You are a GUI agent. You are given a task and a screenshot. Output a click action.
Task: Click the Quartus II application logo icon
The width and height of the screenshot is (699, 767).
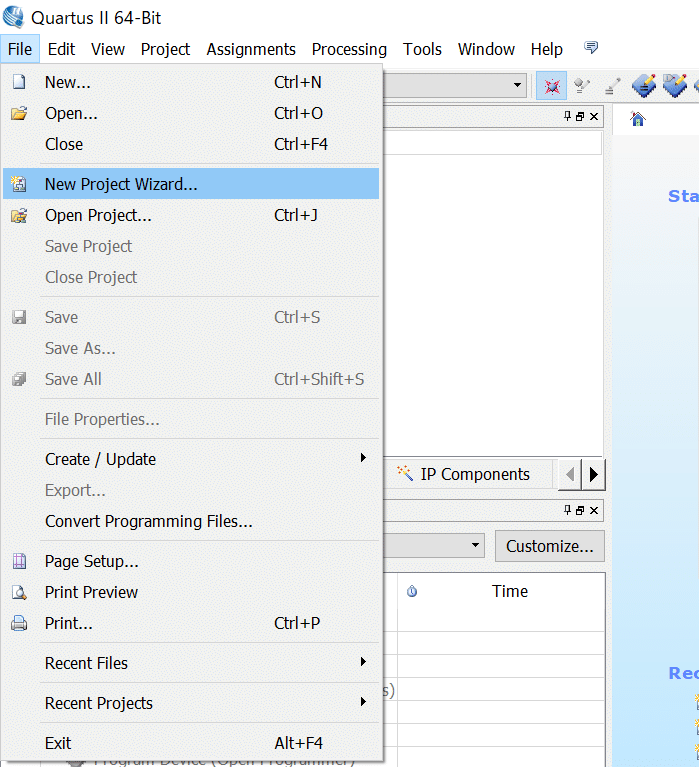(x=13, y=17)
